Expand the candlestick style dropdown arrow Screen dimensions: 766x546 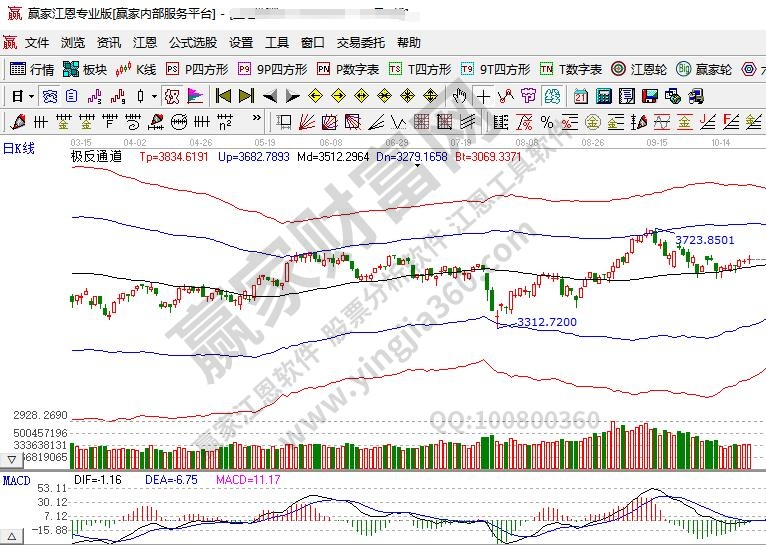click(153, 96)
